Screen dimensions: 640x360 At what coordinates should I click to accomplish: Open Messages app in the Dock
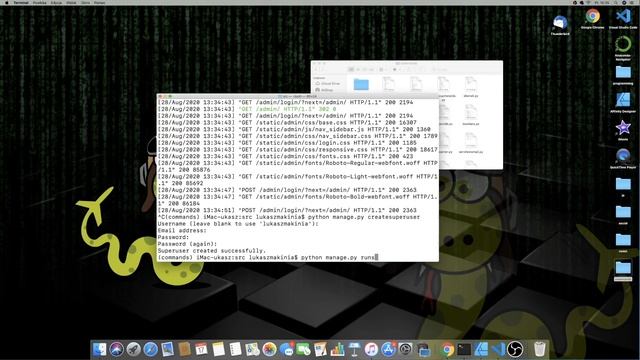287,349
